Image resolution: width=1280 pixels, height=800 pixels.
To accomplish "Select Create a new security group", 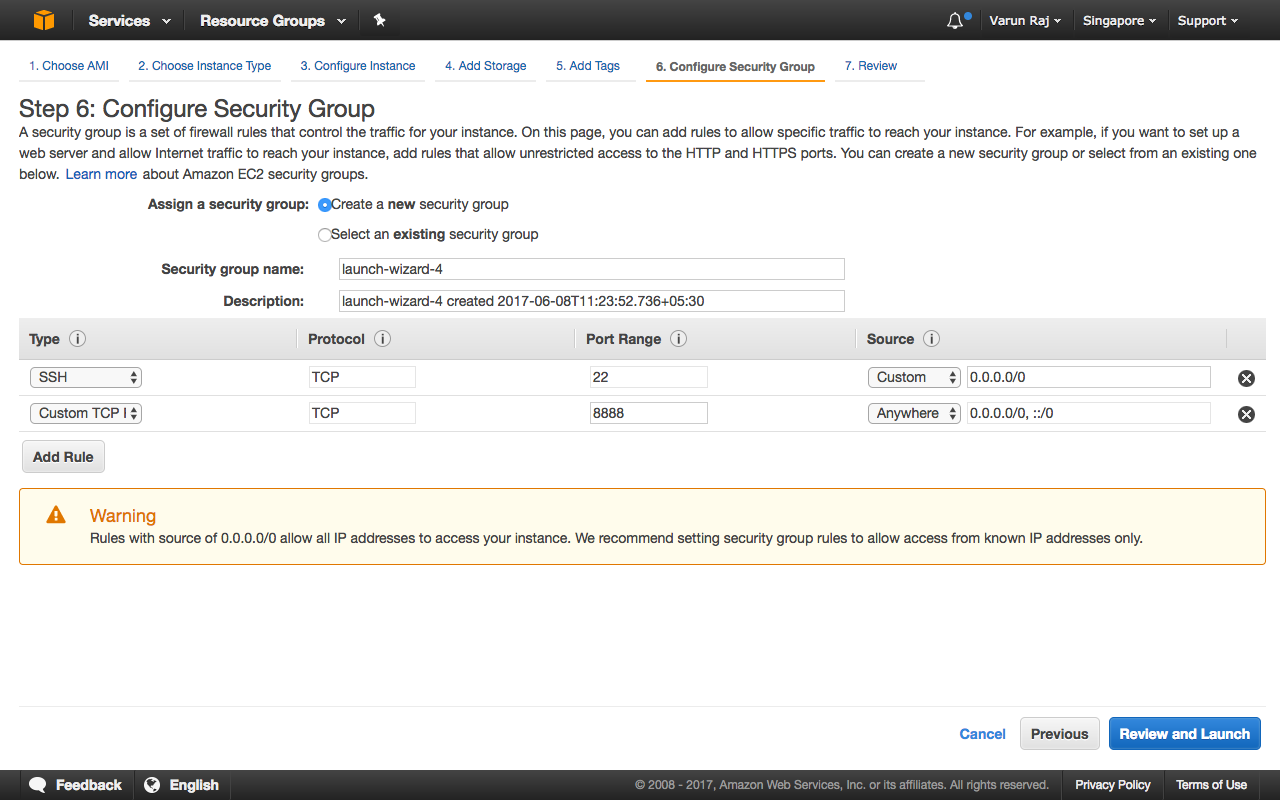I will (x=324, y=205).
